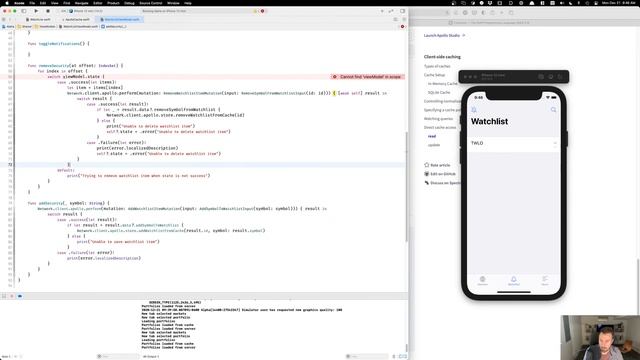
Task: Open the Product menu
Action: tap(113, 3)
